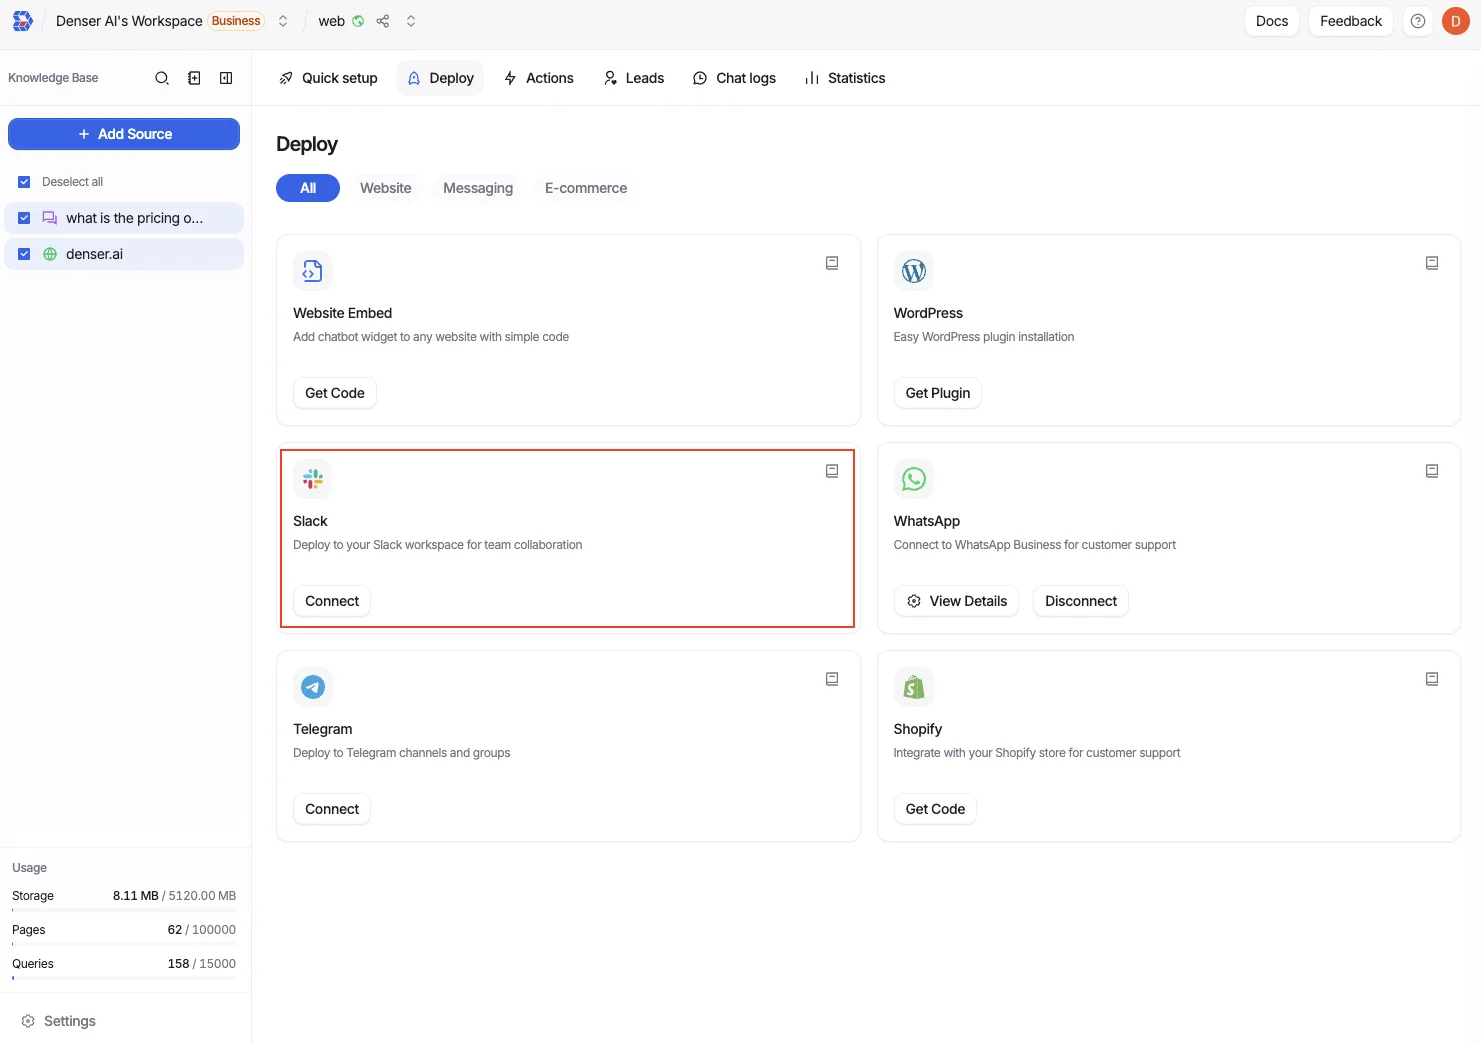
Task: Connect the Telegram integration
Action: [x=332, y=809]
